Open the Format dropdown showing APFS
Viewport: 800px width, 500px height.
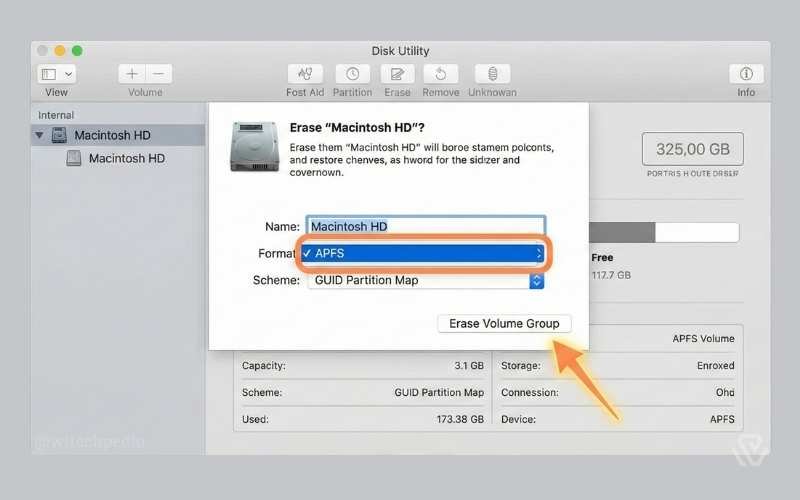pos(422,254)
